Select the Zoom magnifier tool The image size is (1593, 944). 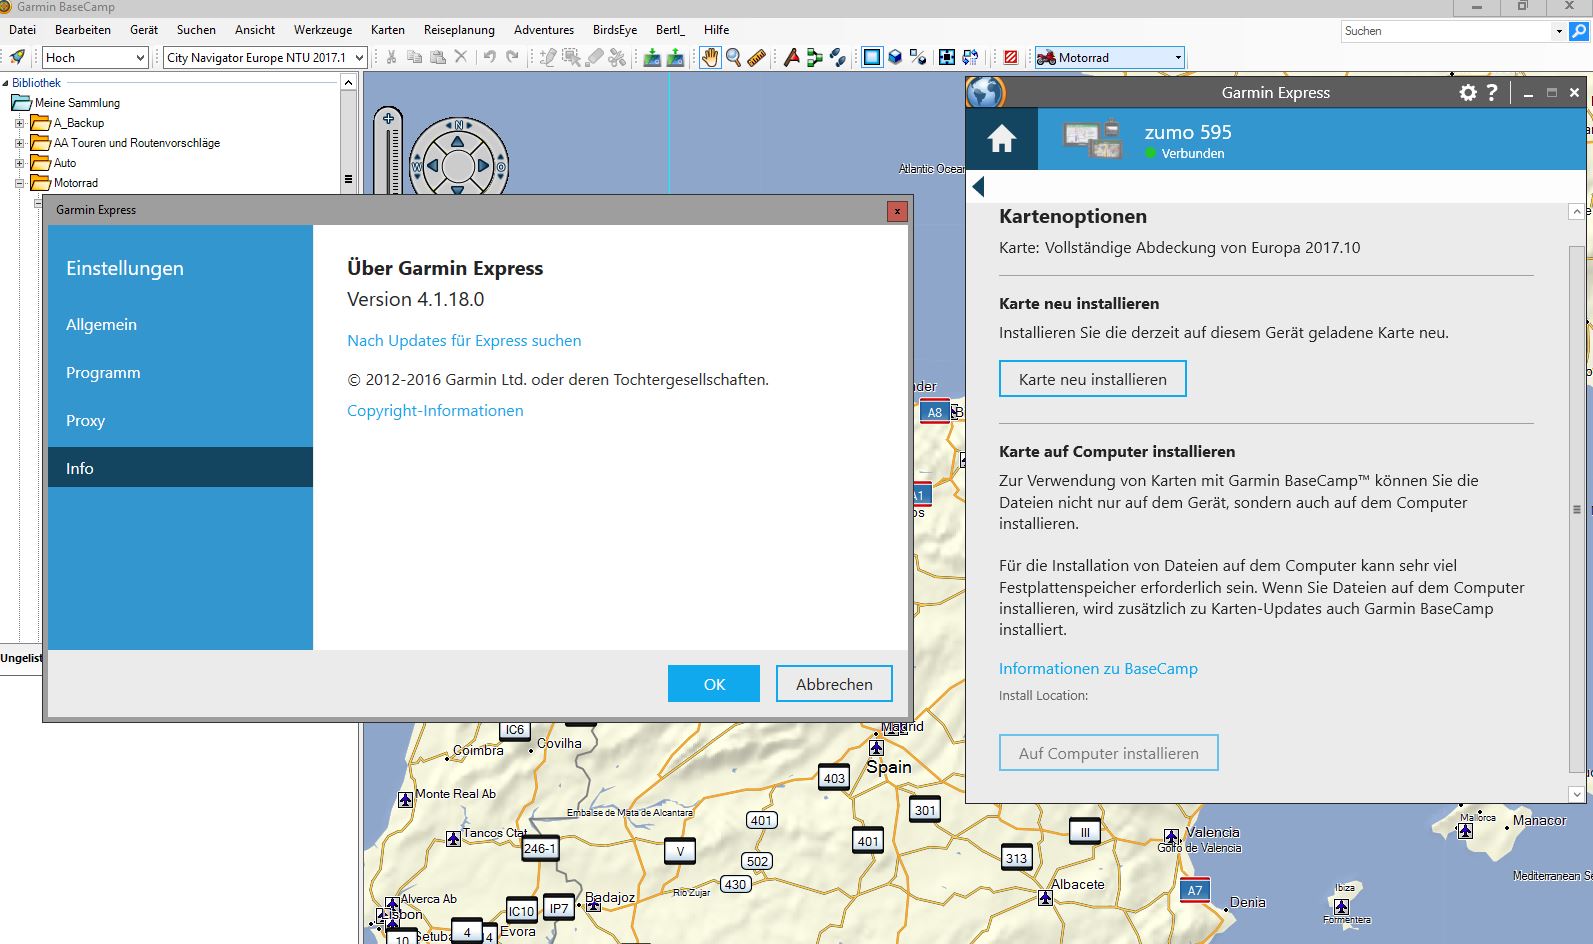click(x=733, y=57)
